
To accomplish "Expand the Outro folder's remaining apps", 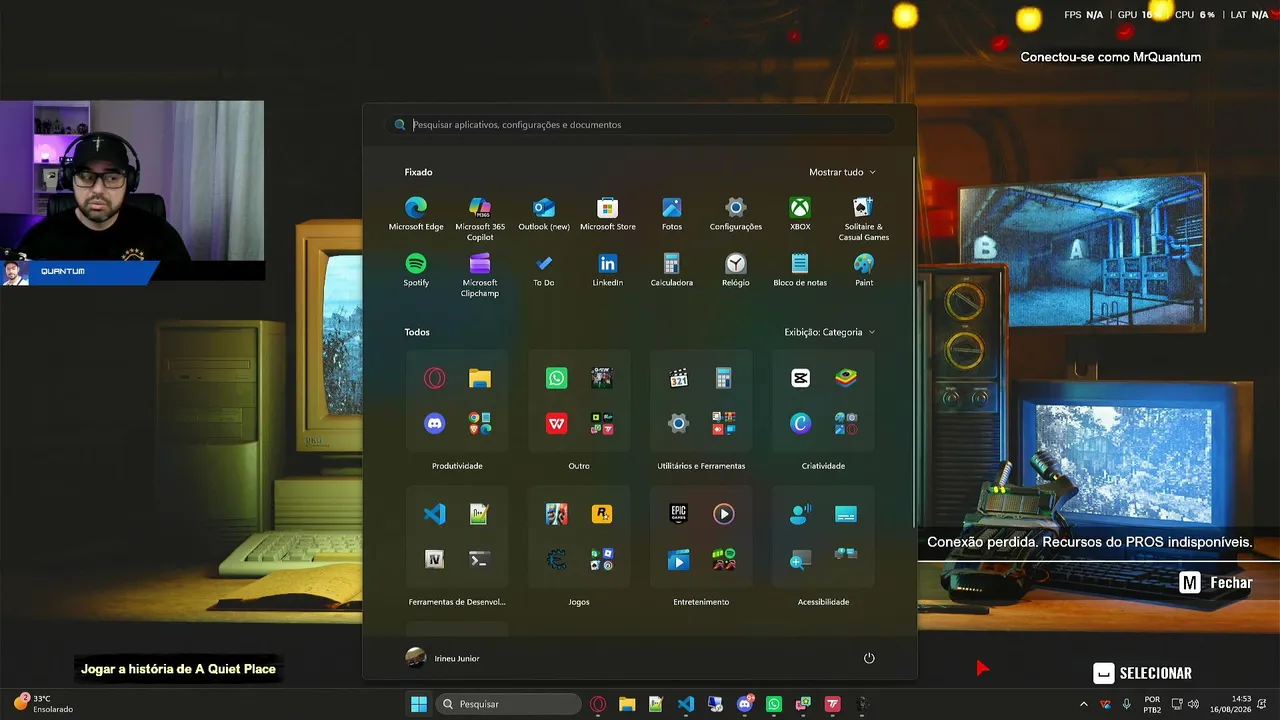I will [x=602, y=424].
